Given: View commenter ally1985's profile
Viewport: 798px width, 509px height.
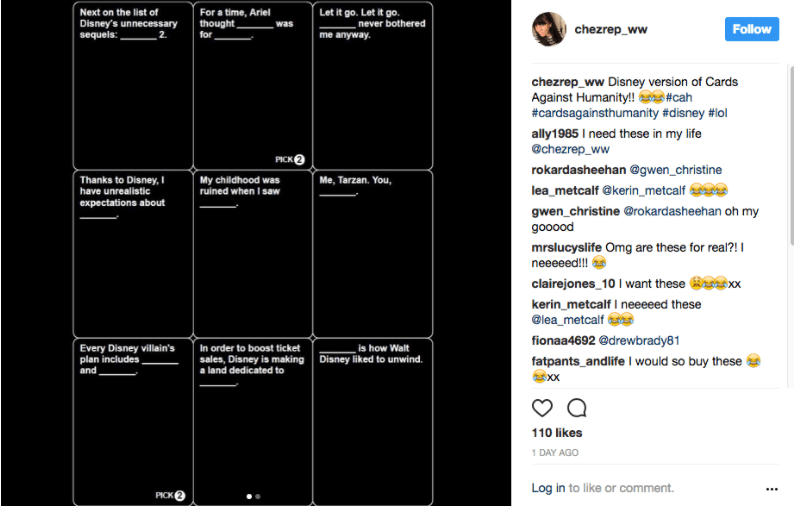Looking at the screenshot, I should coord(555,133).
